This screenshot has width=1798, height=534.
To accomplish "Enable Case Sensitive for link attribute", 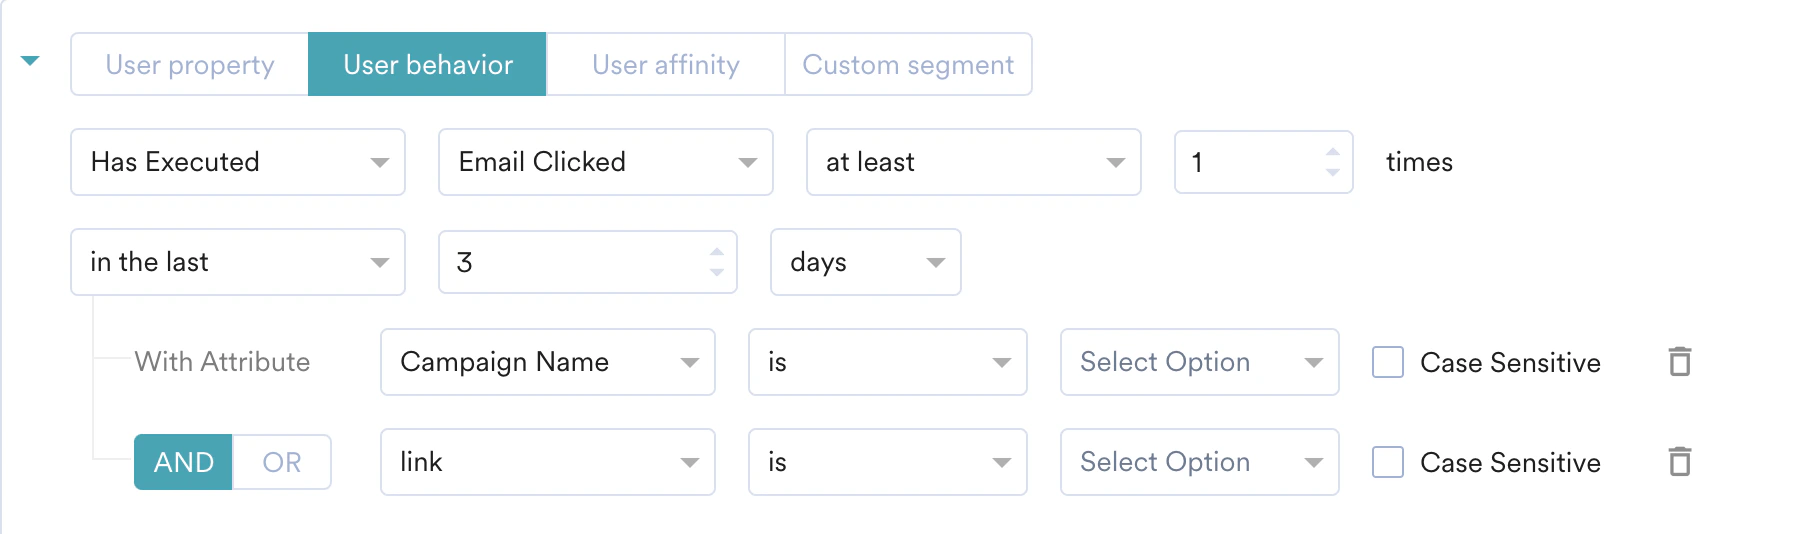I will [x=1388, y=462].
